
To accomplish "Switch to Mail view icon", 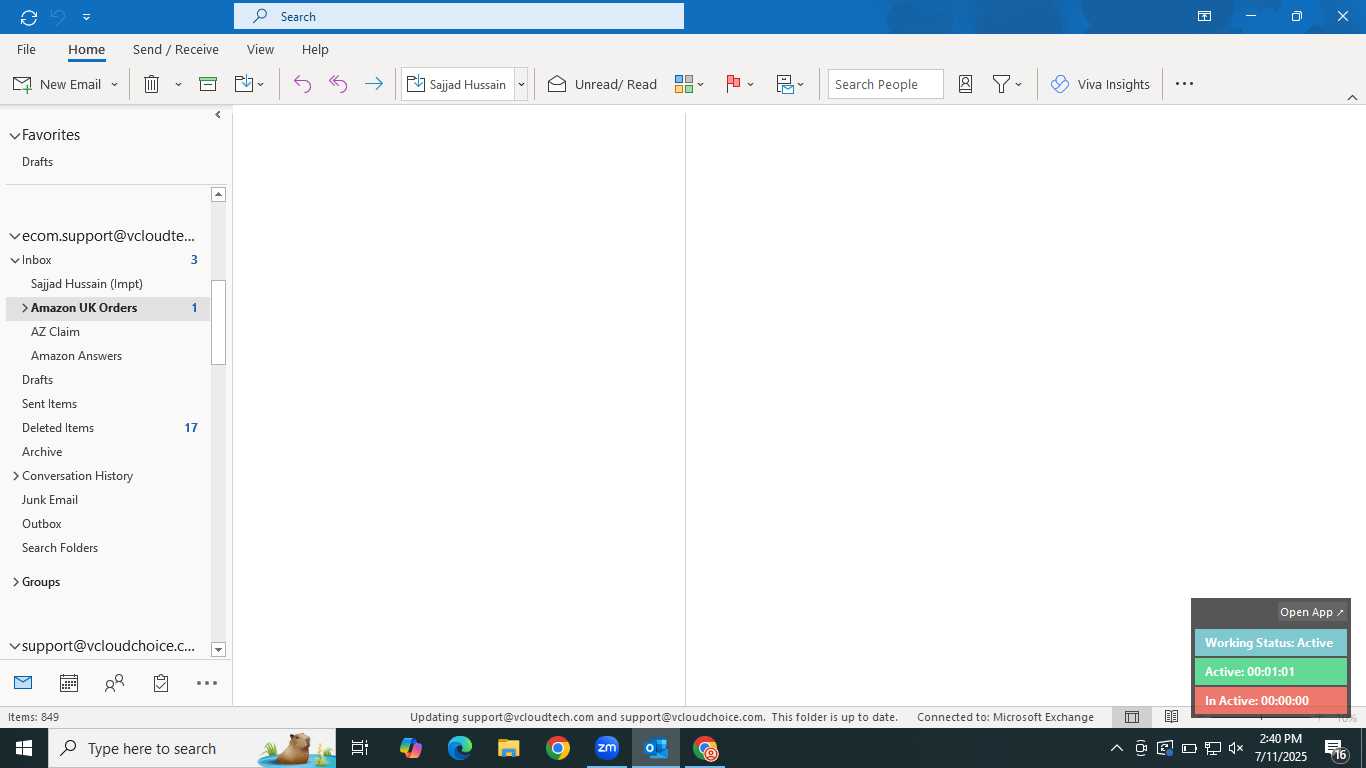I will click(x=23, y=683).
